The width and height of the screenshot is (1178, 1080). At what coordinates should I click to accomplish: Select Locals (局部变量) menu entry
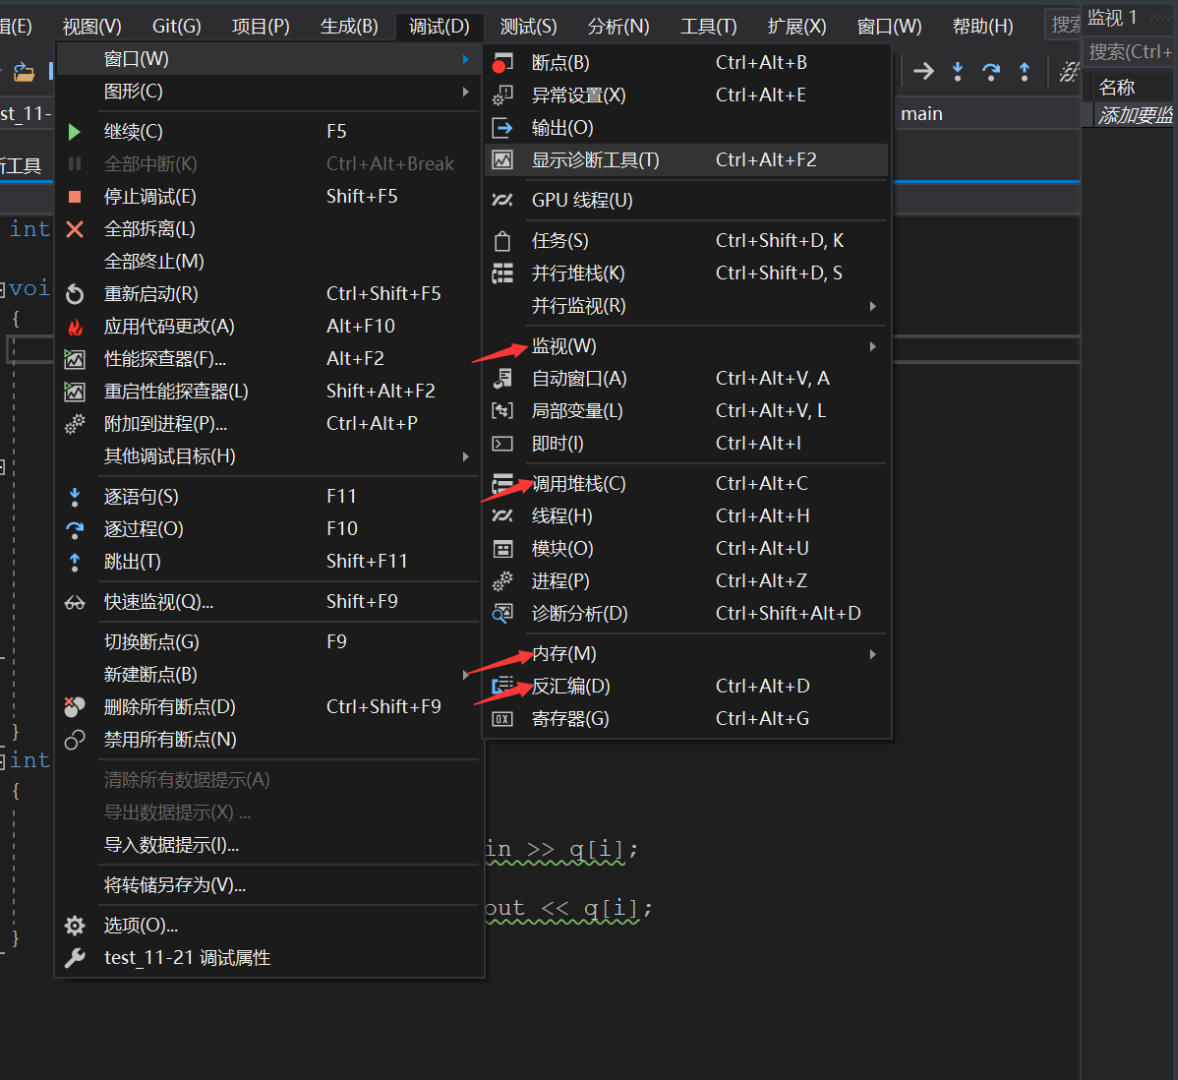pos(687,412)
